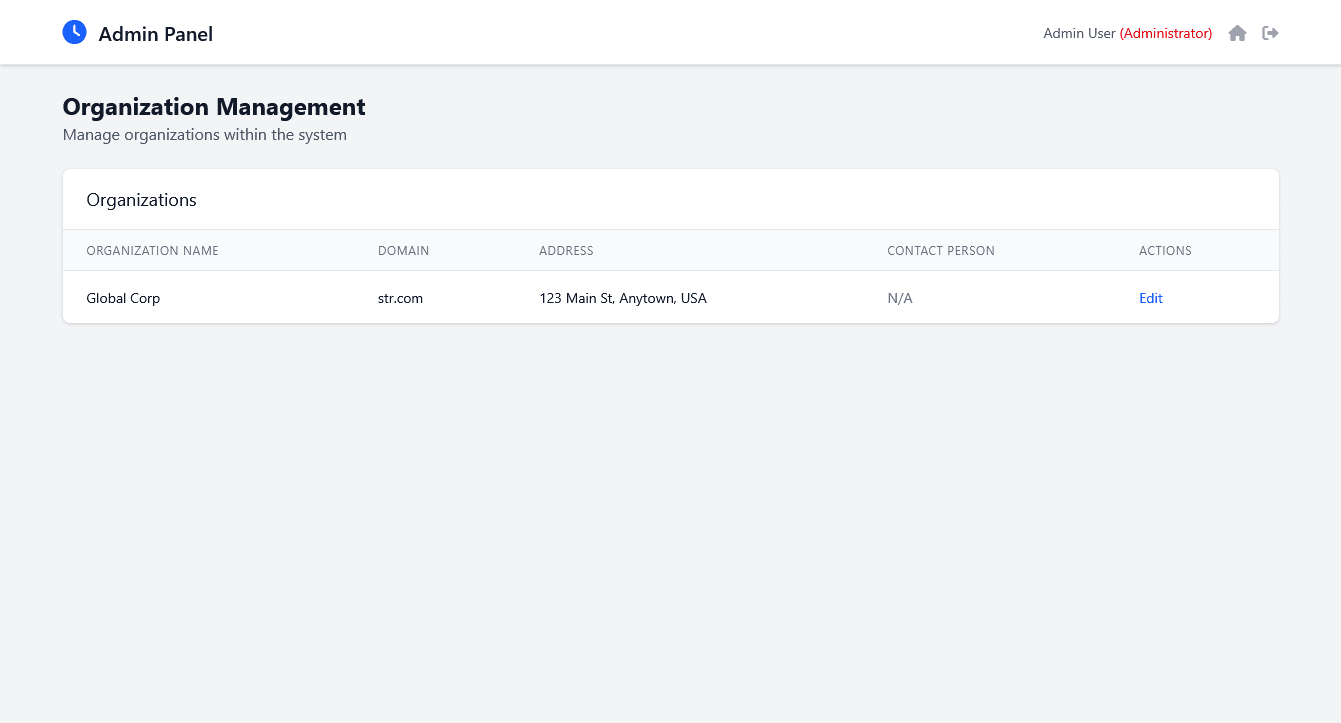Select the ADDRESS column header

coord(566,250)
